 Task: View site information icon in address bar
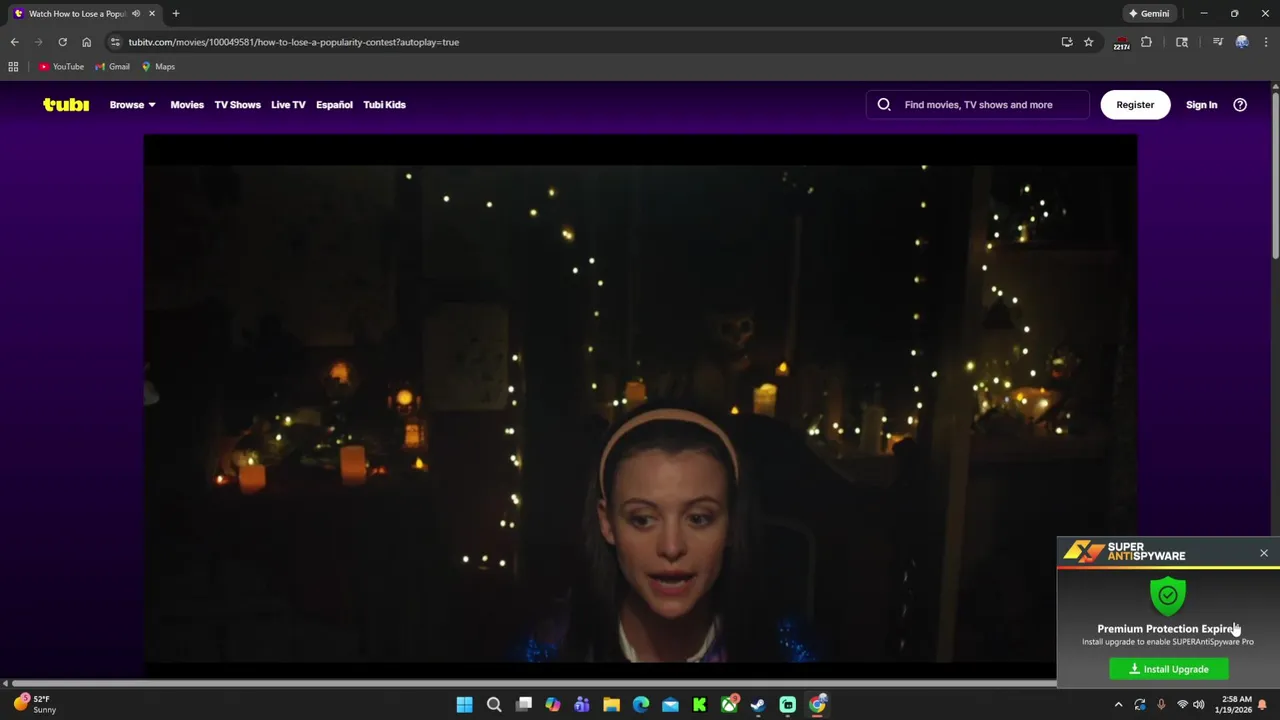pyautogui.click(x=115, y=42)
